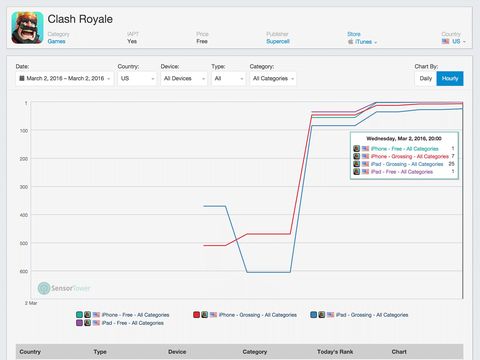Open the March 2, 2016 date range picker
Viewport: 480px width, 360px height.
pos(65,79)
